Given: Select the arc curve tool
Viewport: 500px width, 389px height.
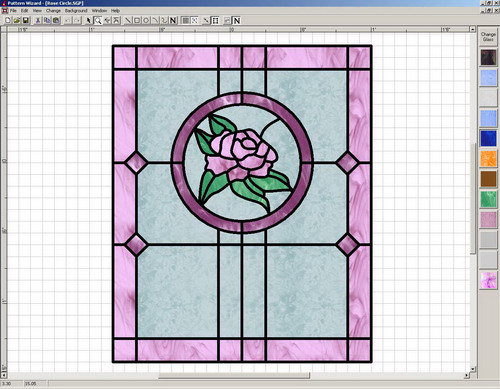Looking at the screenshot, I should 155,21.
